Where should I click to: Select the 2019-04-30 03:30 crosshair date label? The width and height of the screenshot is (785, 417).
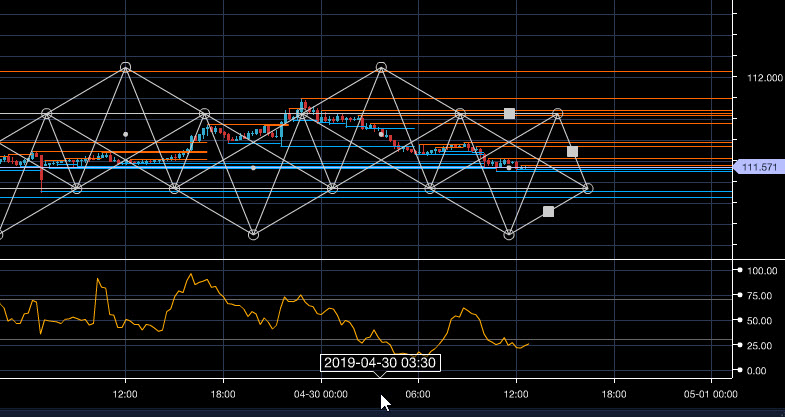coord(380,363)
